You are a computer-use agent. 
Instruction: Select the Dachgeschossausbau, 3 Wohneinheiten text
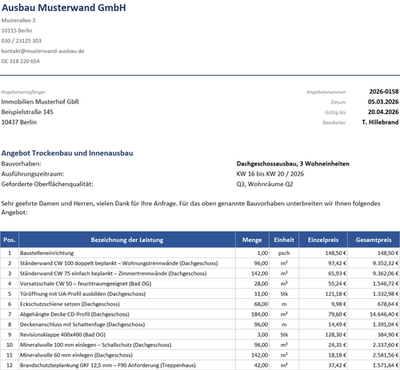[x=293, y=164]
